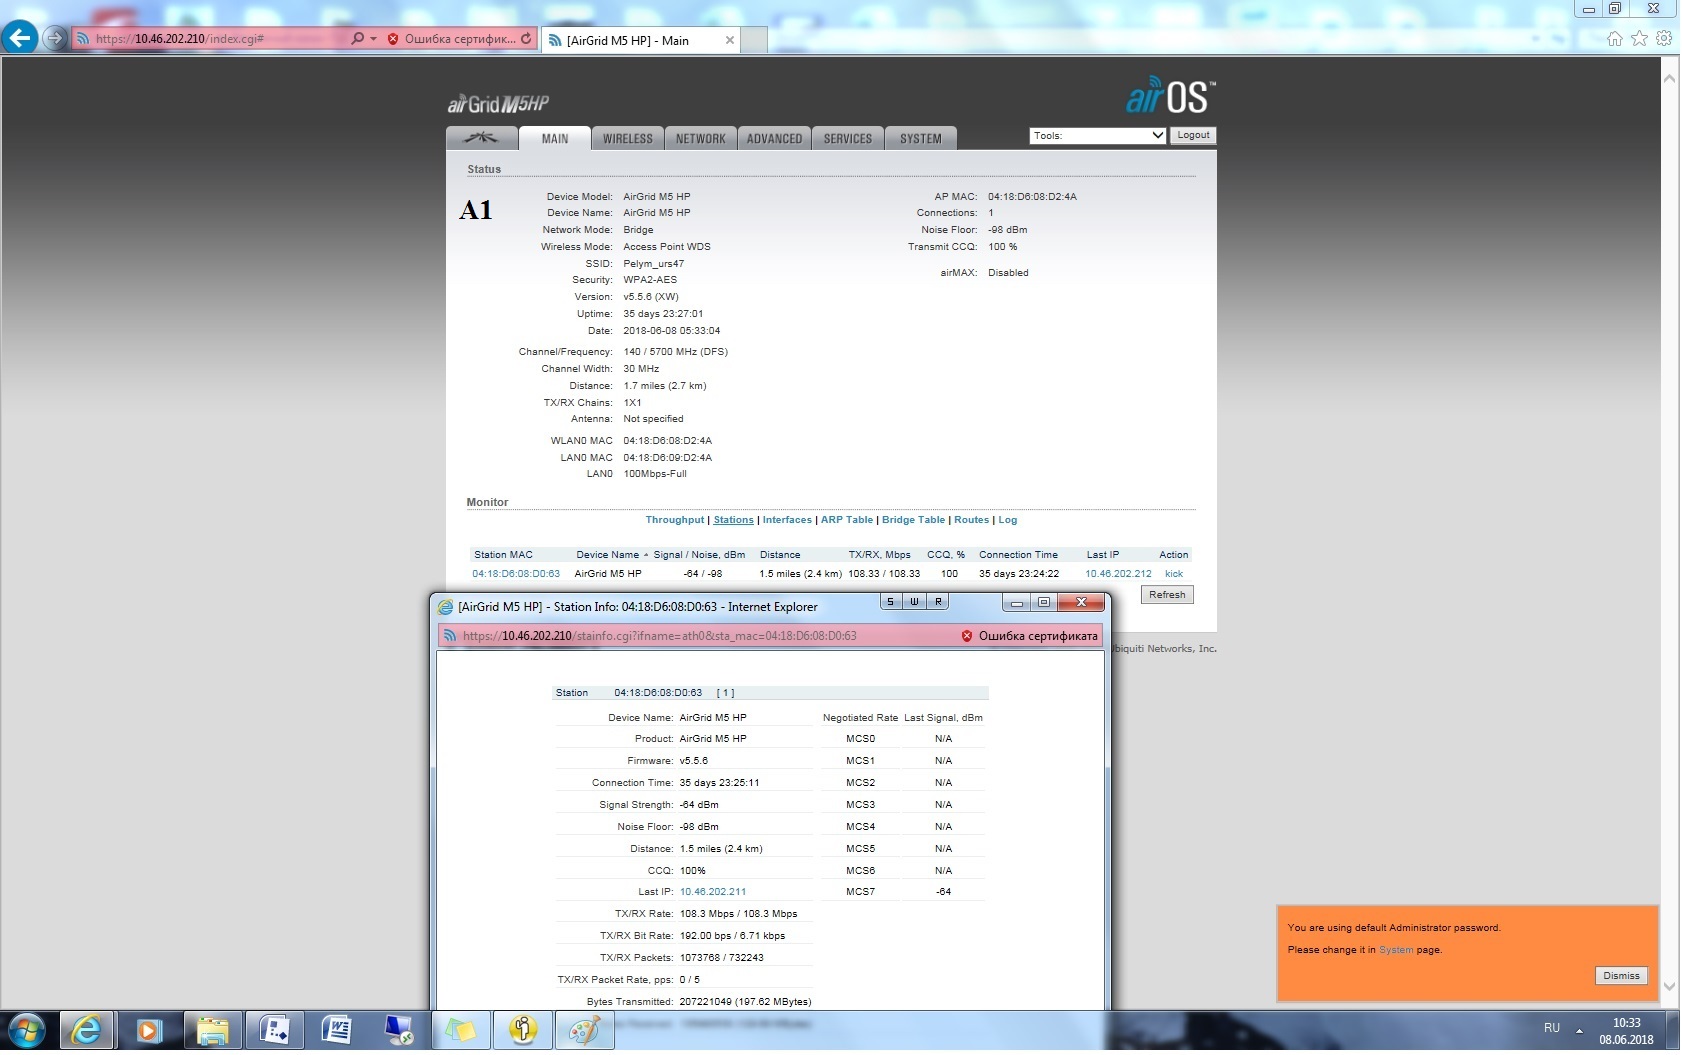
Task: Click the main page vertical scrollbar up arrow
Action: coord(1669,78)
